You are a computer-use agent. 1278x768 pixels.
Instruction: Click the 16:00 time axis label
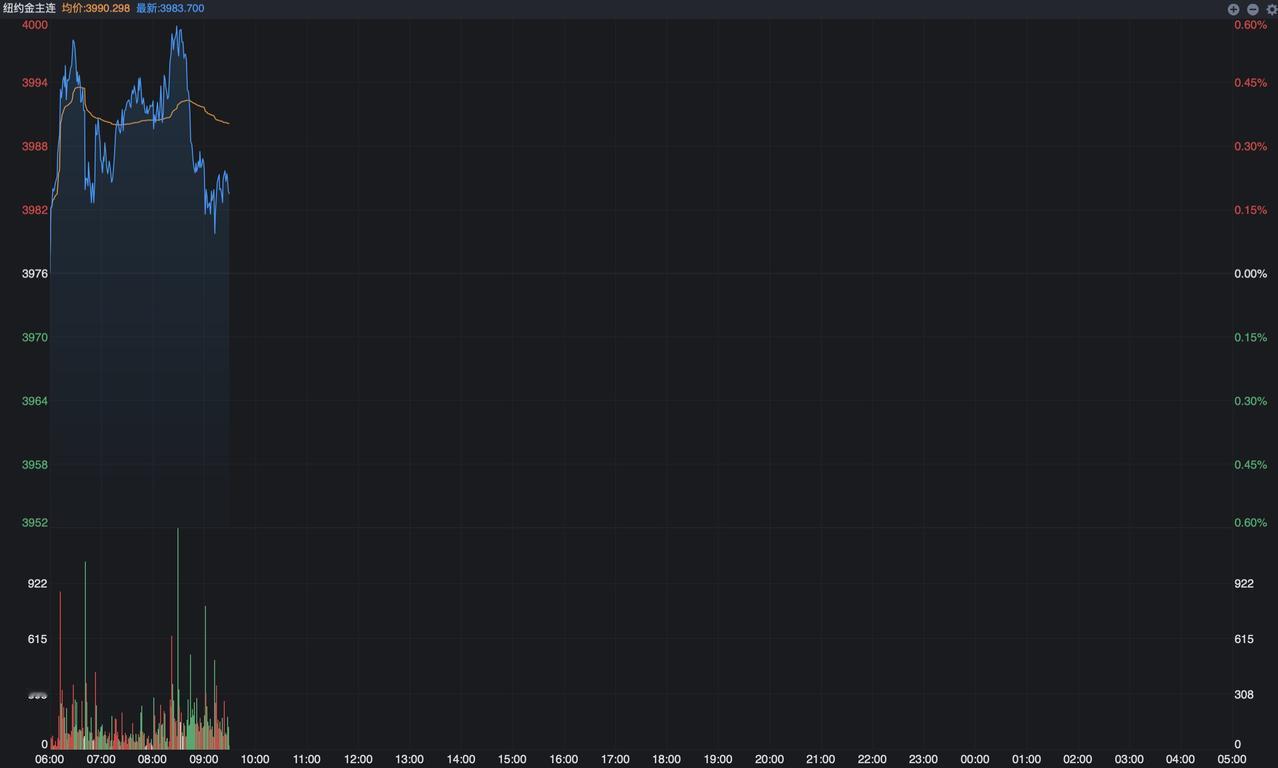564,760
